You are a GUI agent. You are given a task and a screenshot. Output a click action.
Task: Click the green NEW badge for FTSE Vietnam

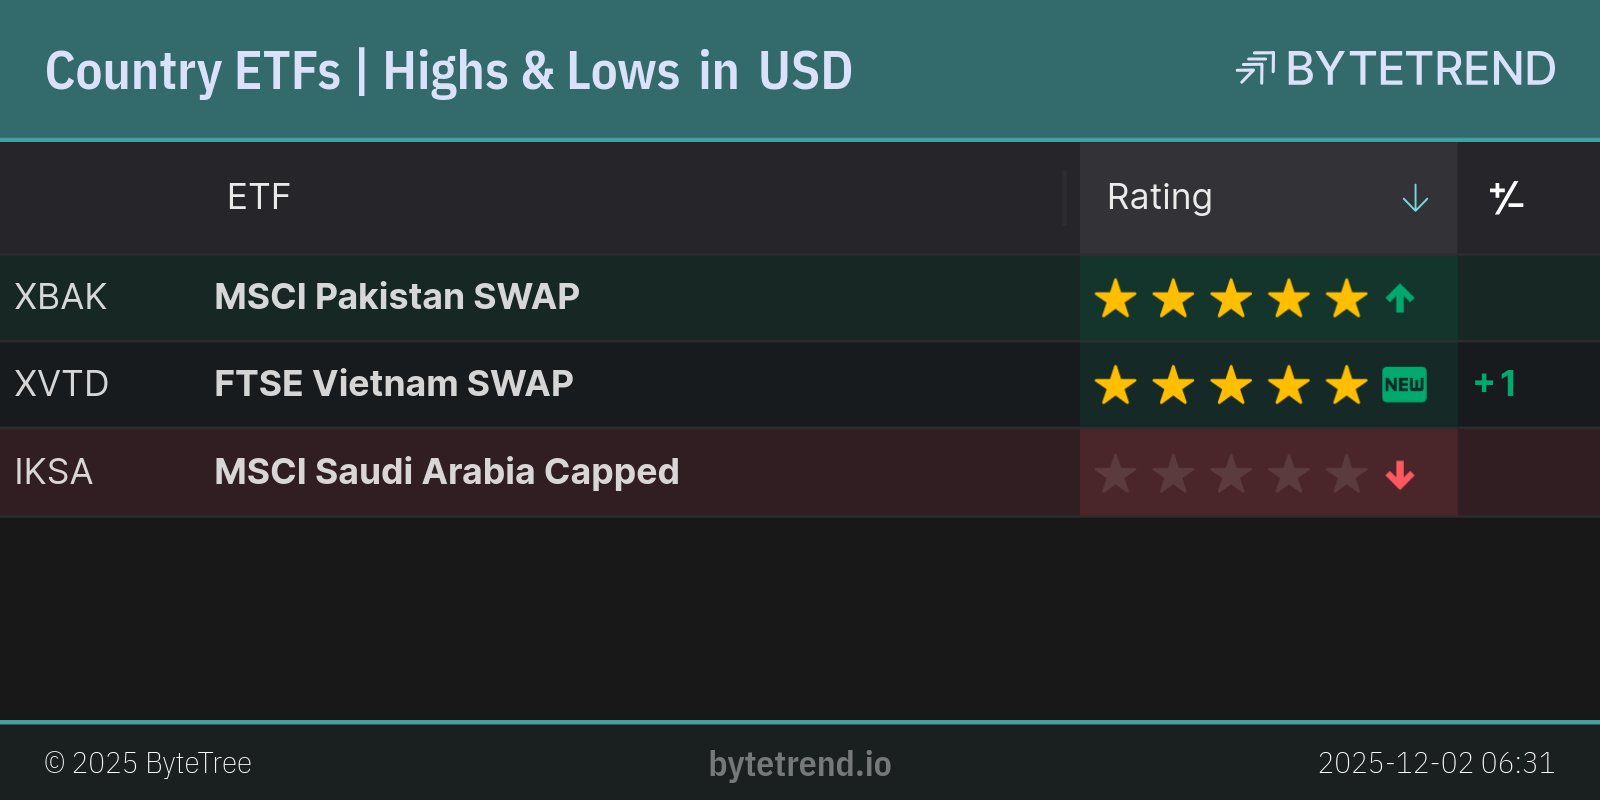pos(1404,384)
